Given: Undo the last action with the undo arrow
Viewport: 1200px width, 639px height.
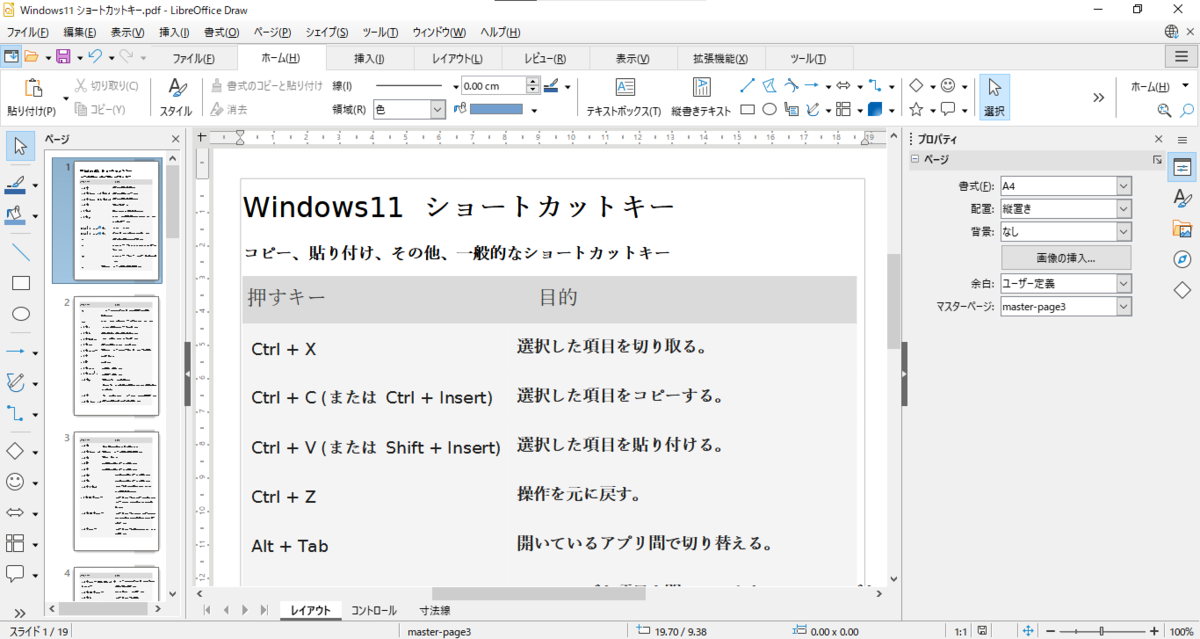Looking at the screenshot, I should (95, 57).
